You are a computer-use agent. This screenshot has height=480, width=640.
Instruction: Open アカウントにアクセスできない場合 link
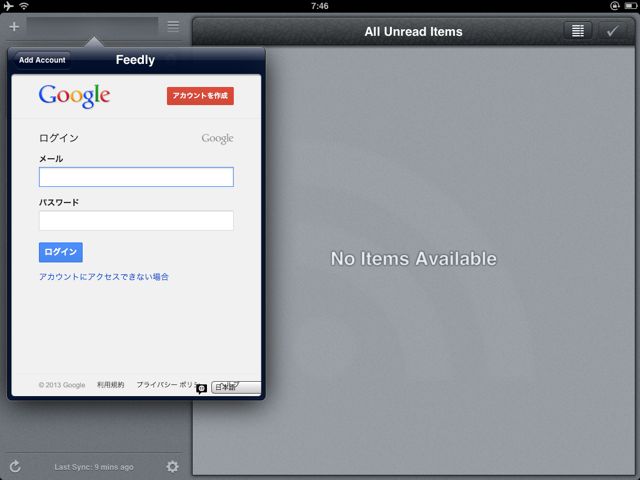(x=104, y=277)
